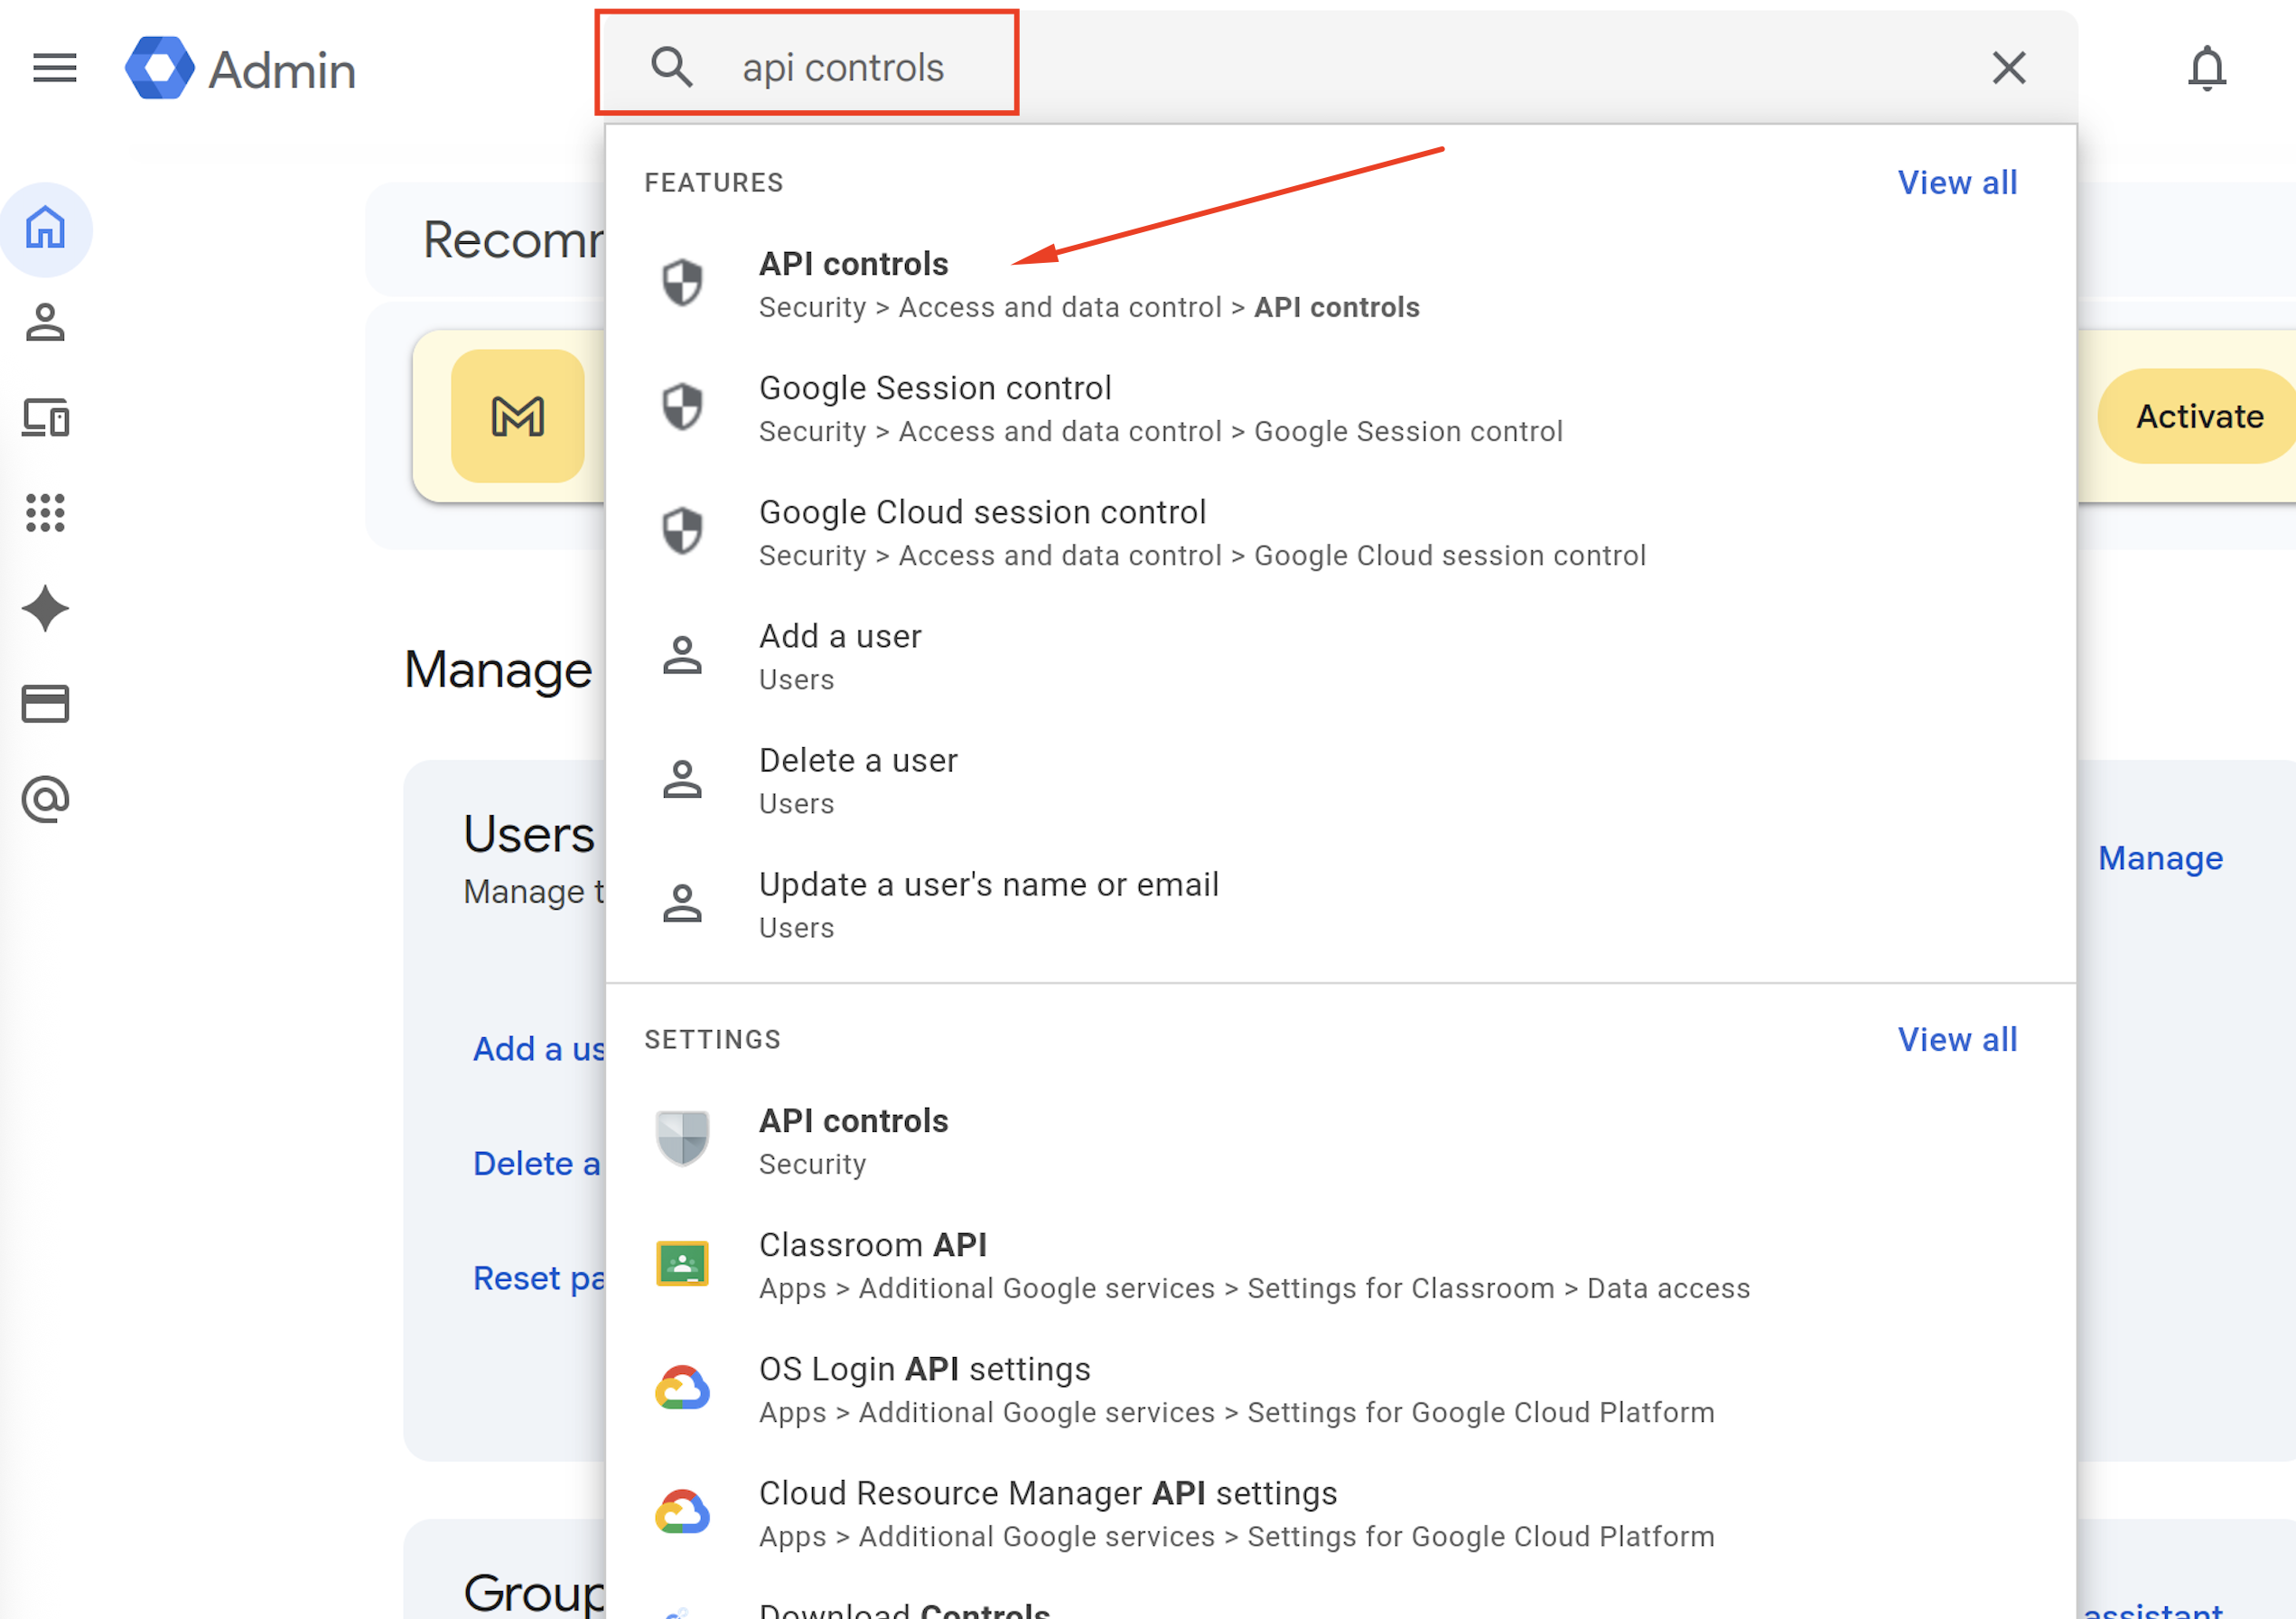Click the Activate button
Screen dimensions: 2296x1619
point(2198,416)
